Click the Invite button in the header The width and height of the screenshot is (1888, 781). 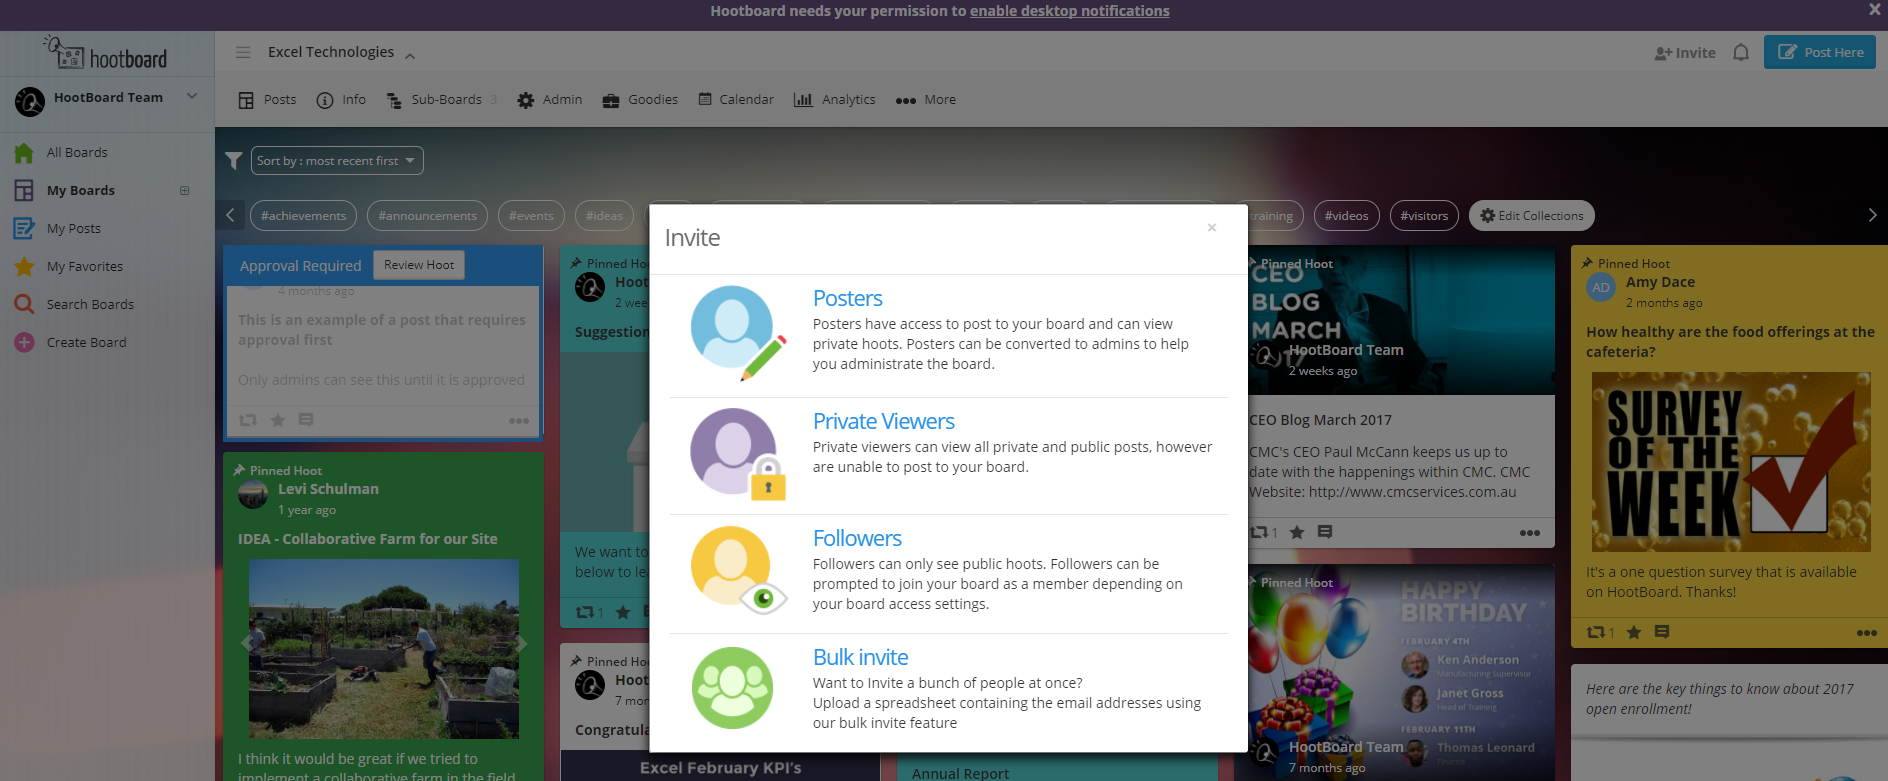1685,53
